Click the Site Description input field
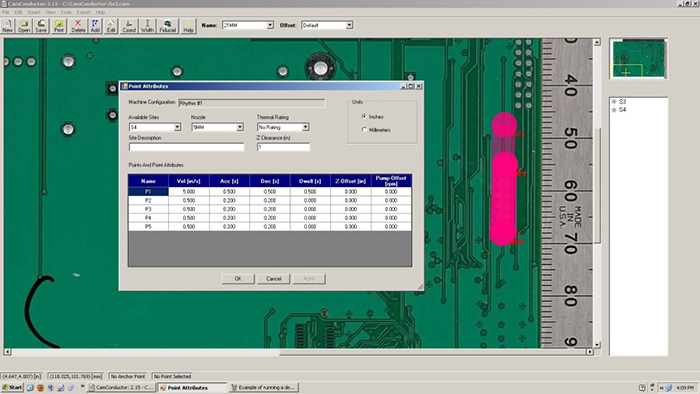 [187, 147]
